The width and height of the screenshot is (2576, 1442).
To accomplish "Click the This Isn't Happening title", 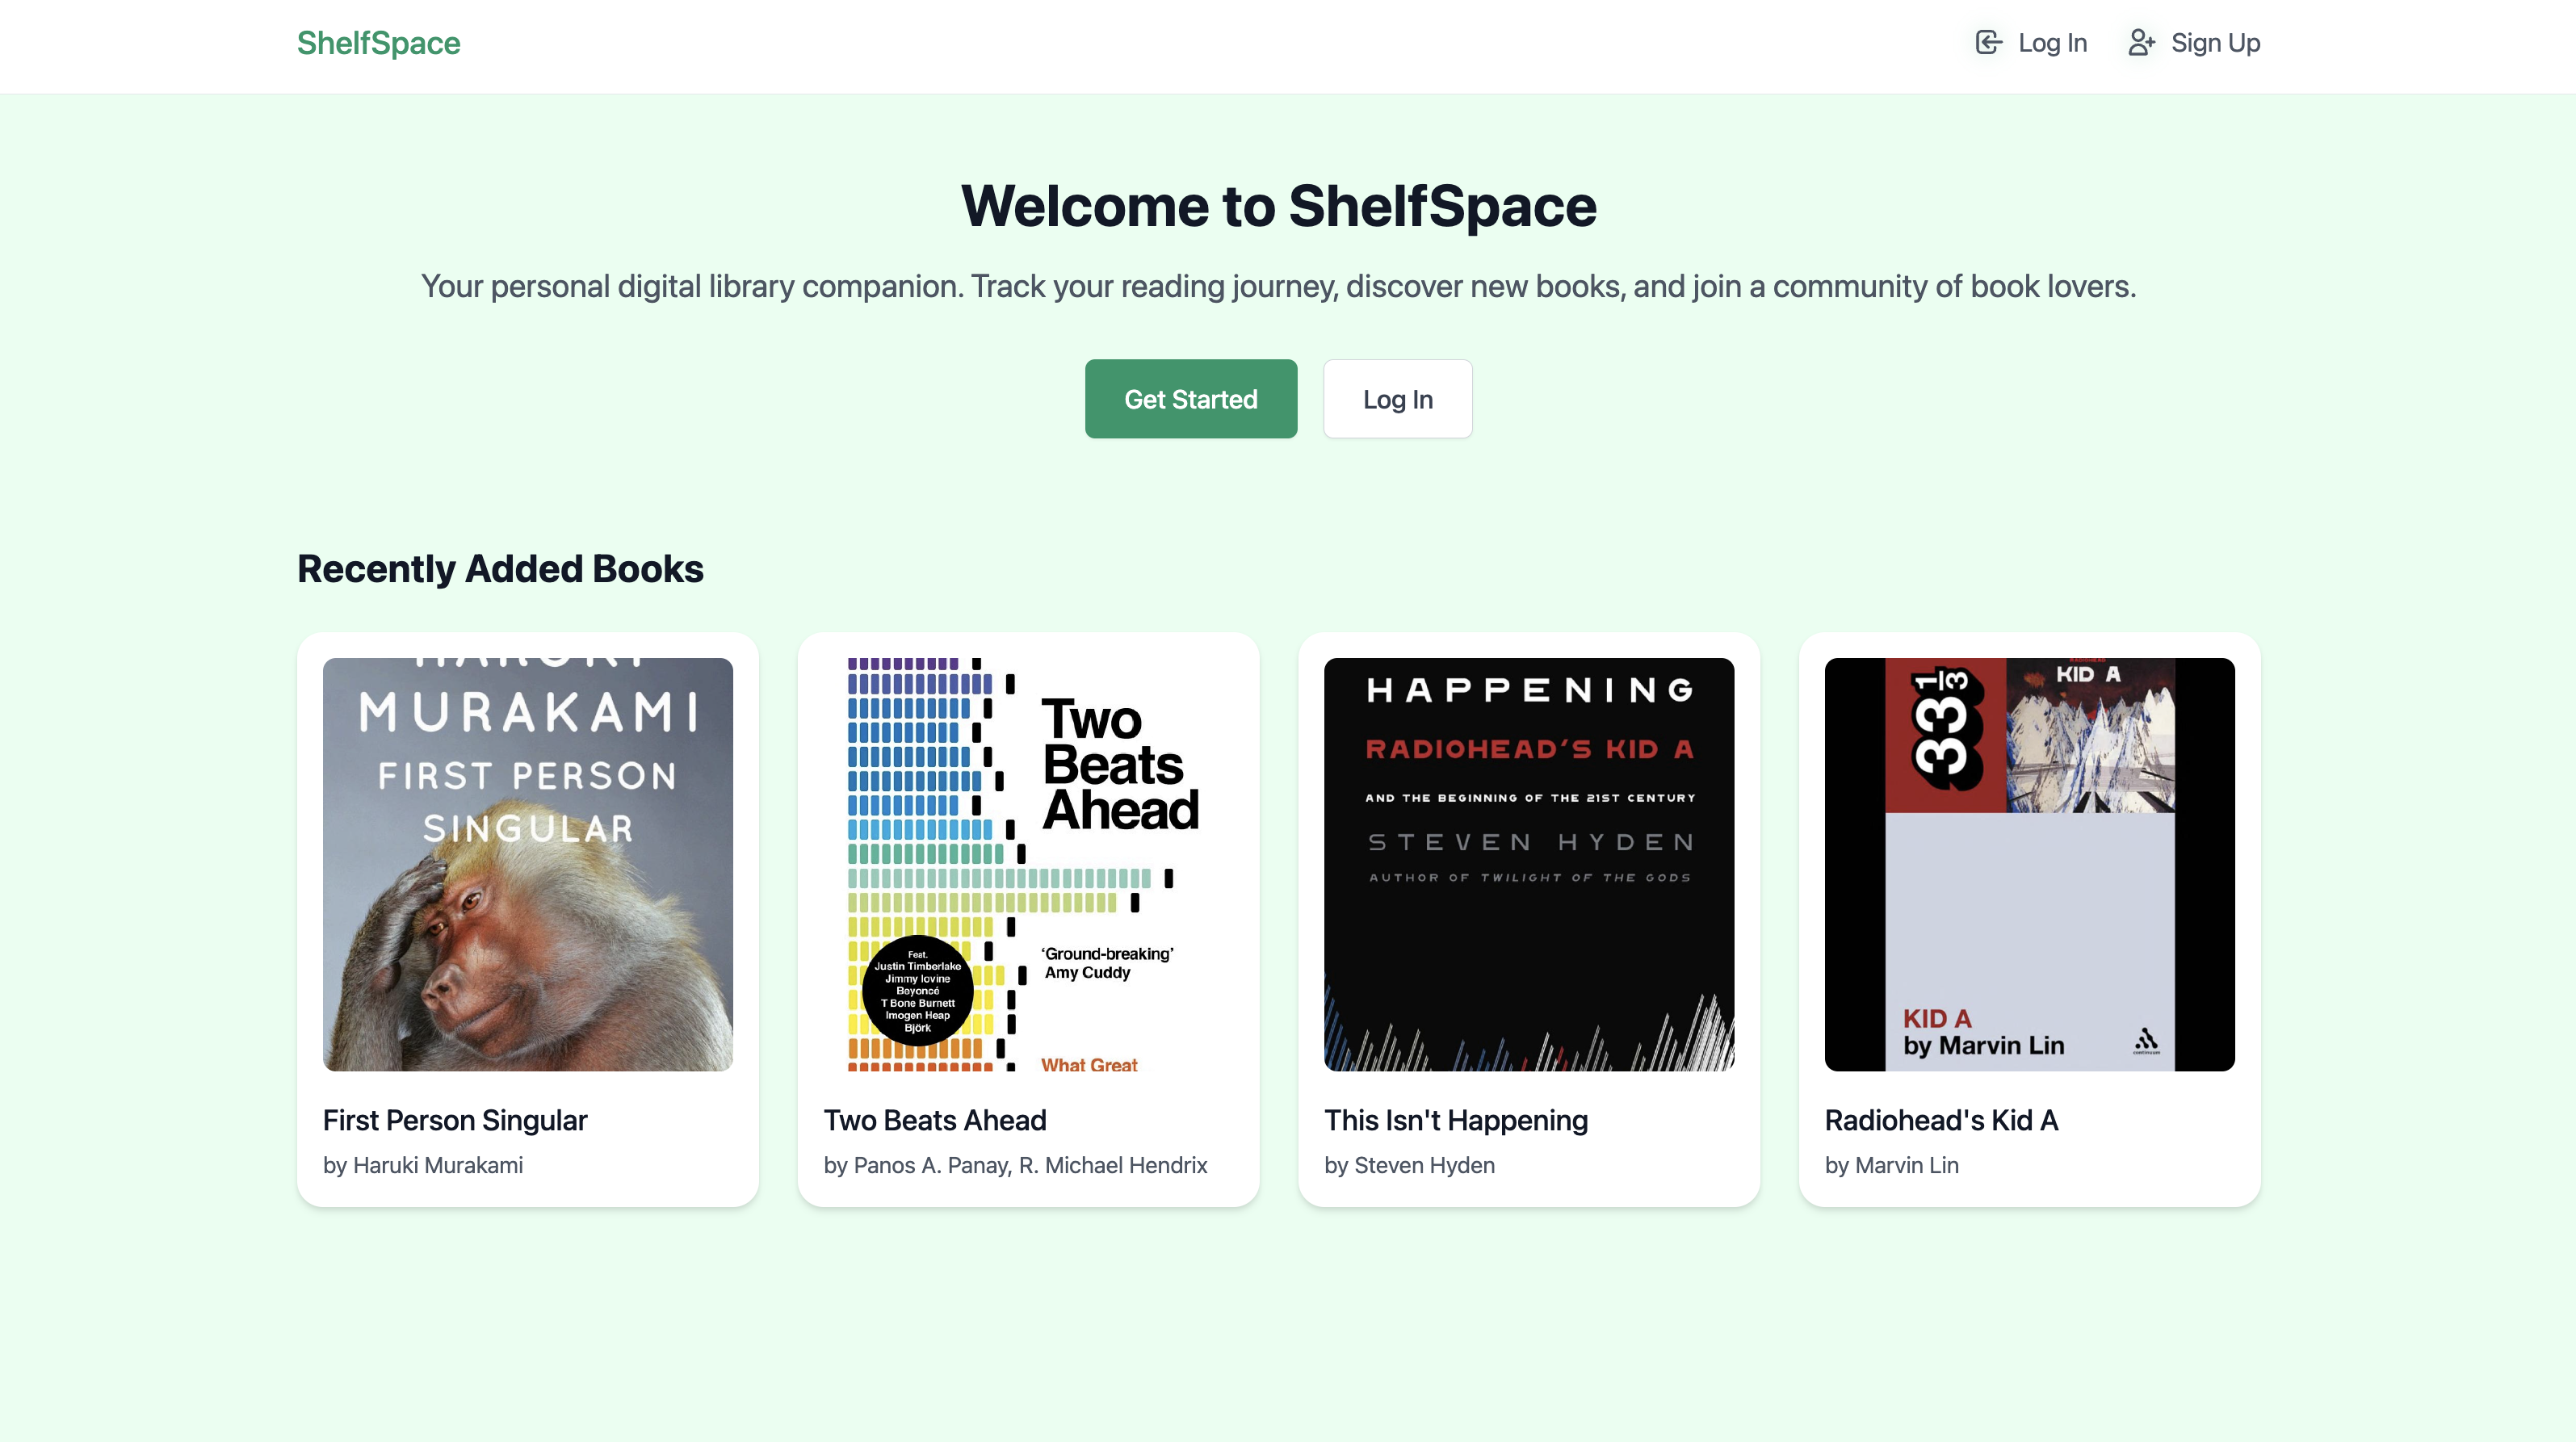I will [1455, 1120].
